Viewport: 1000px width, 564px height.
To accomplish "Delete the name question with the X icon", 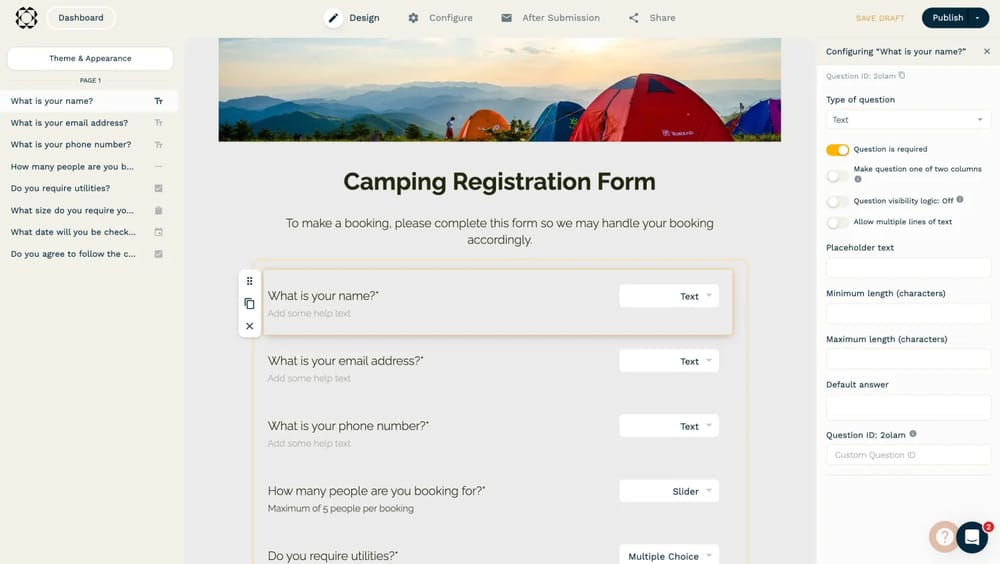I will pyautogui.click(x=249, y=326).
